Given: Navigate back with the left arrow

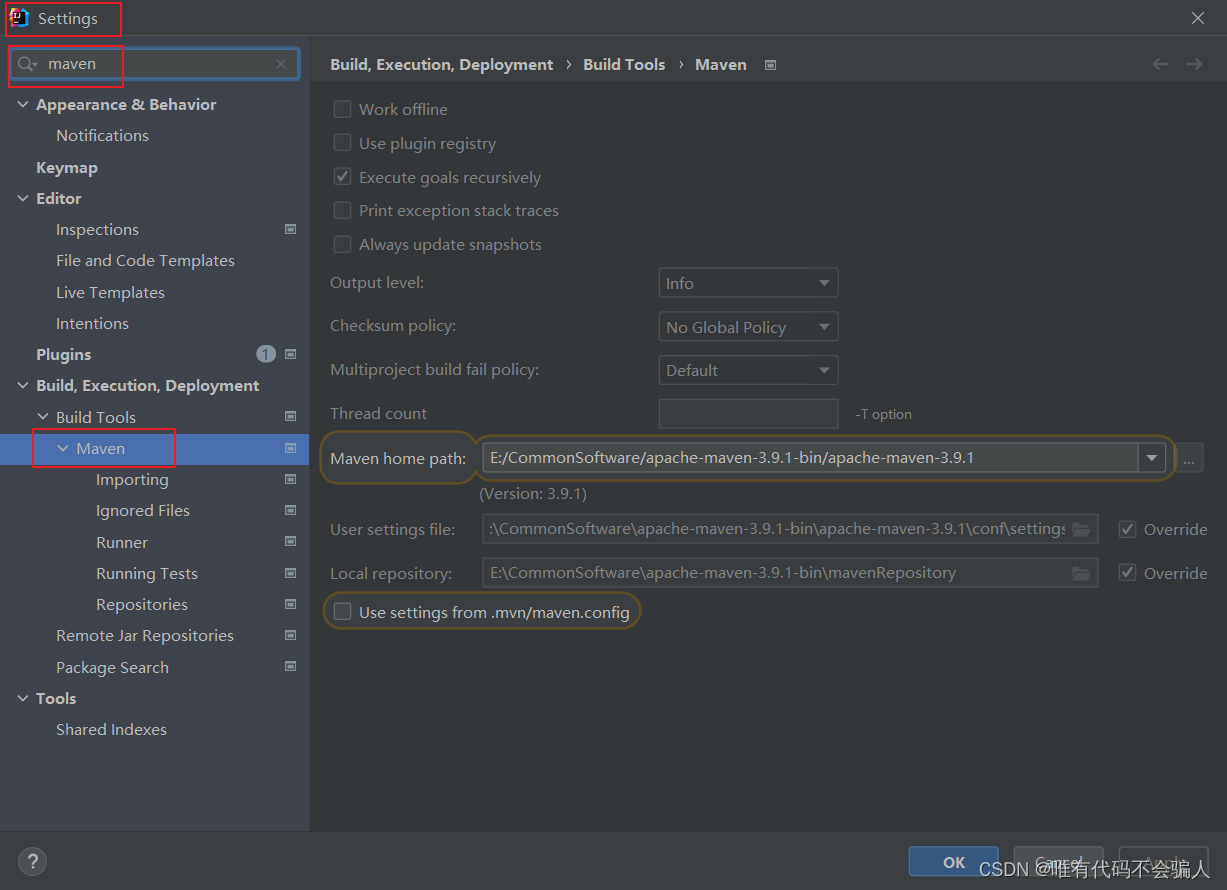Looking at the screenshot, I should coord(1160,64).
